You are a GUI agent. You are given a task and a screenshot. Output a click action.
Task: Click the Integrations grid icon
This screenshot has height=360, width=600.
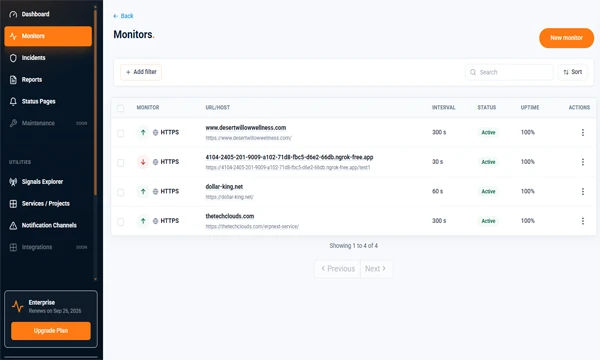point(13,247)
